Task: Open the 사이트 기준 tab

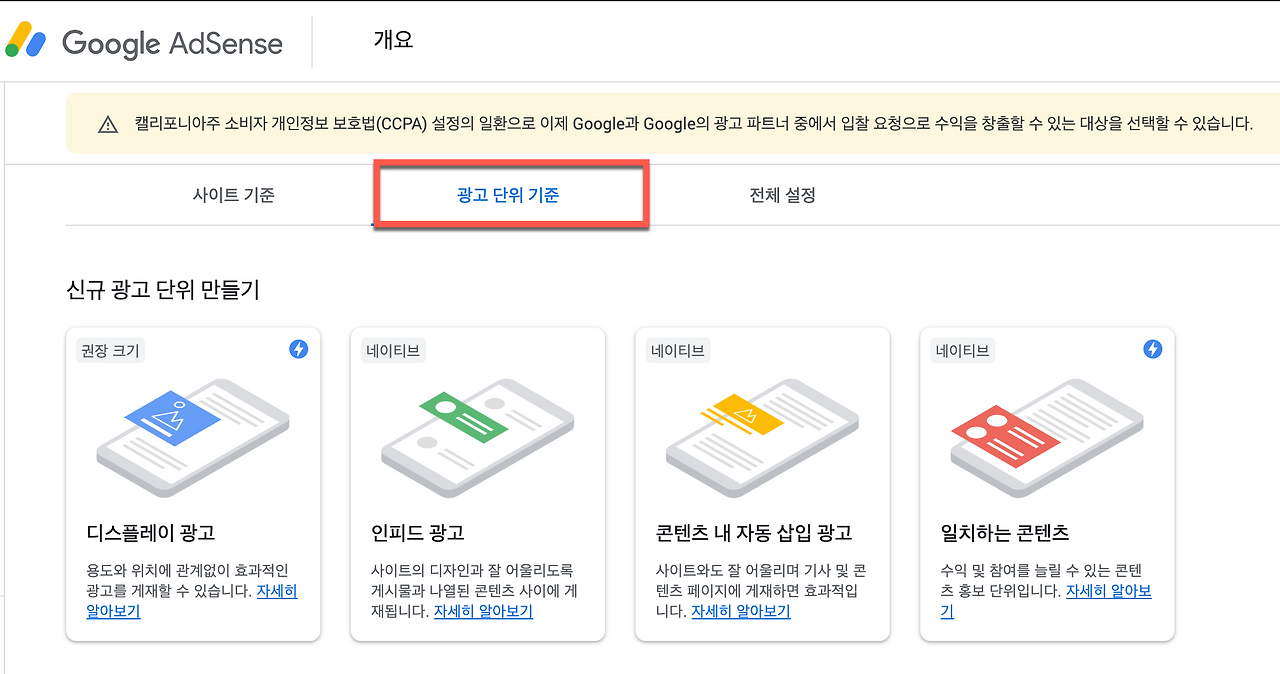Action: tap(233, 195)
